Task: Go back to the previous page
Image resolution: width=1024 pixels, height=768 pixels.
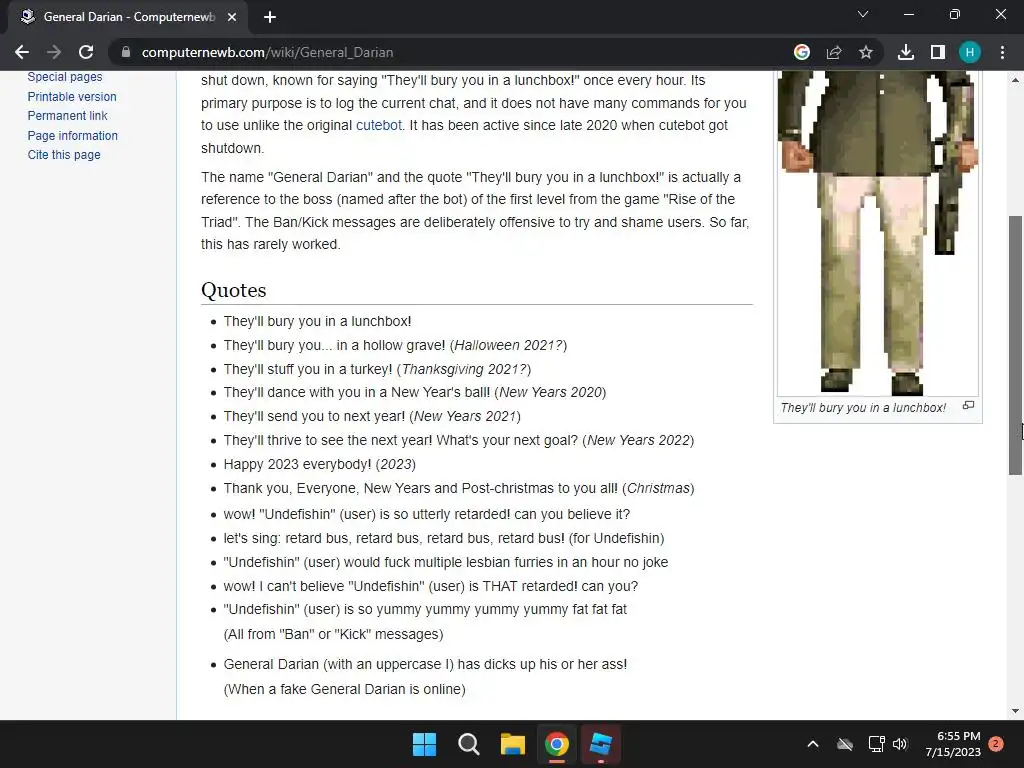Action: 22,52
